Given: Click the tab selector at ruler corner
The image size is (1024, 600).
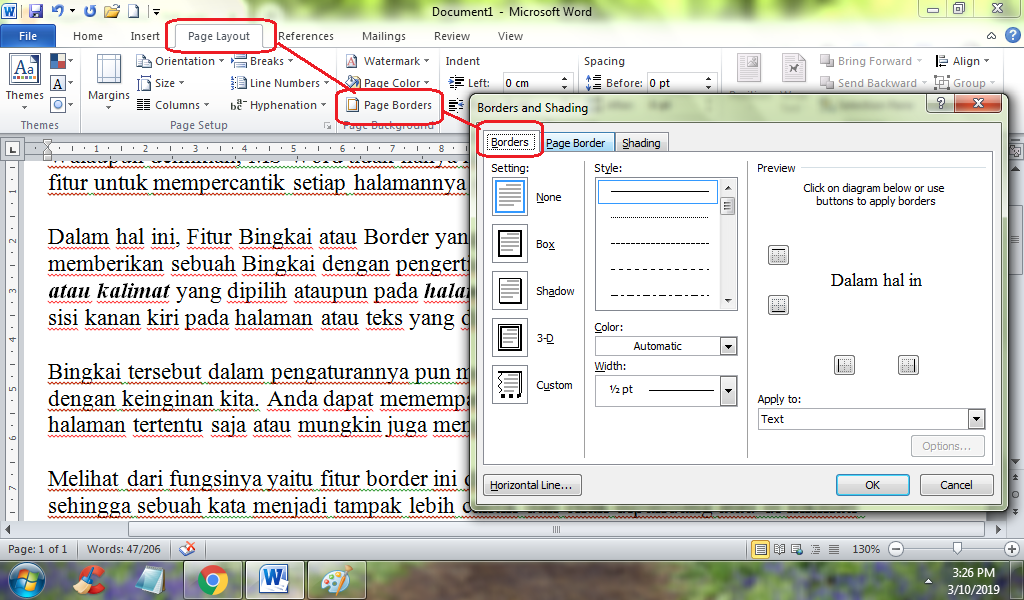Looking at the screenshot, I should (12, 150).
